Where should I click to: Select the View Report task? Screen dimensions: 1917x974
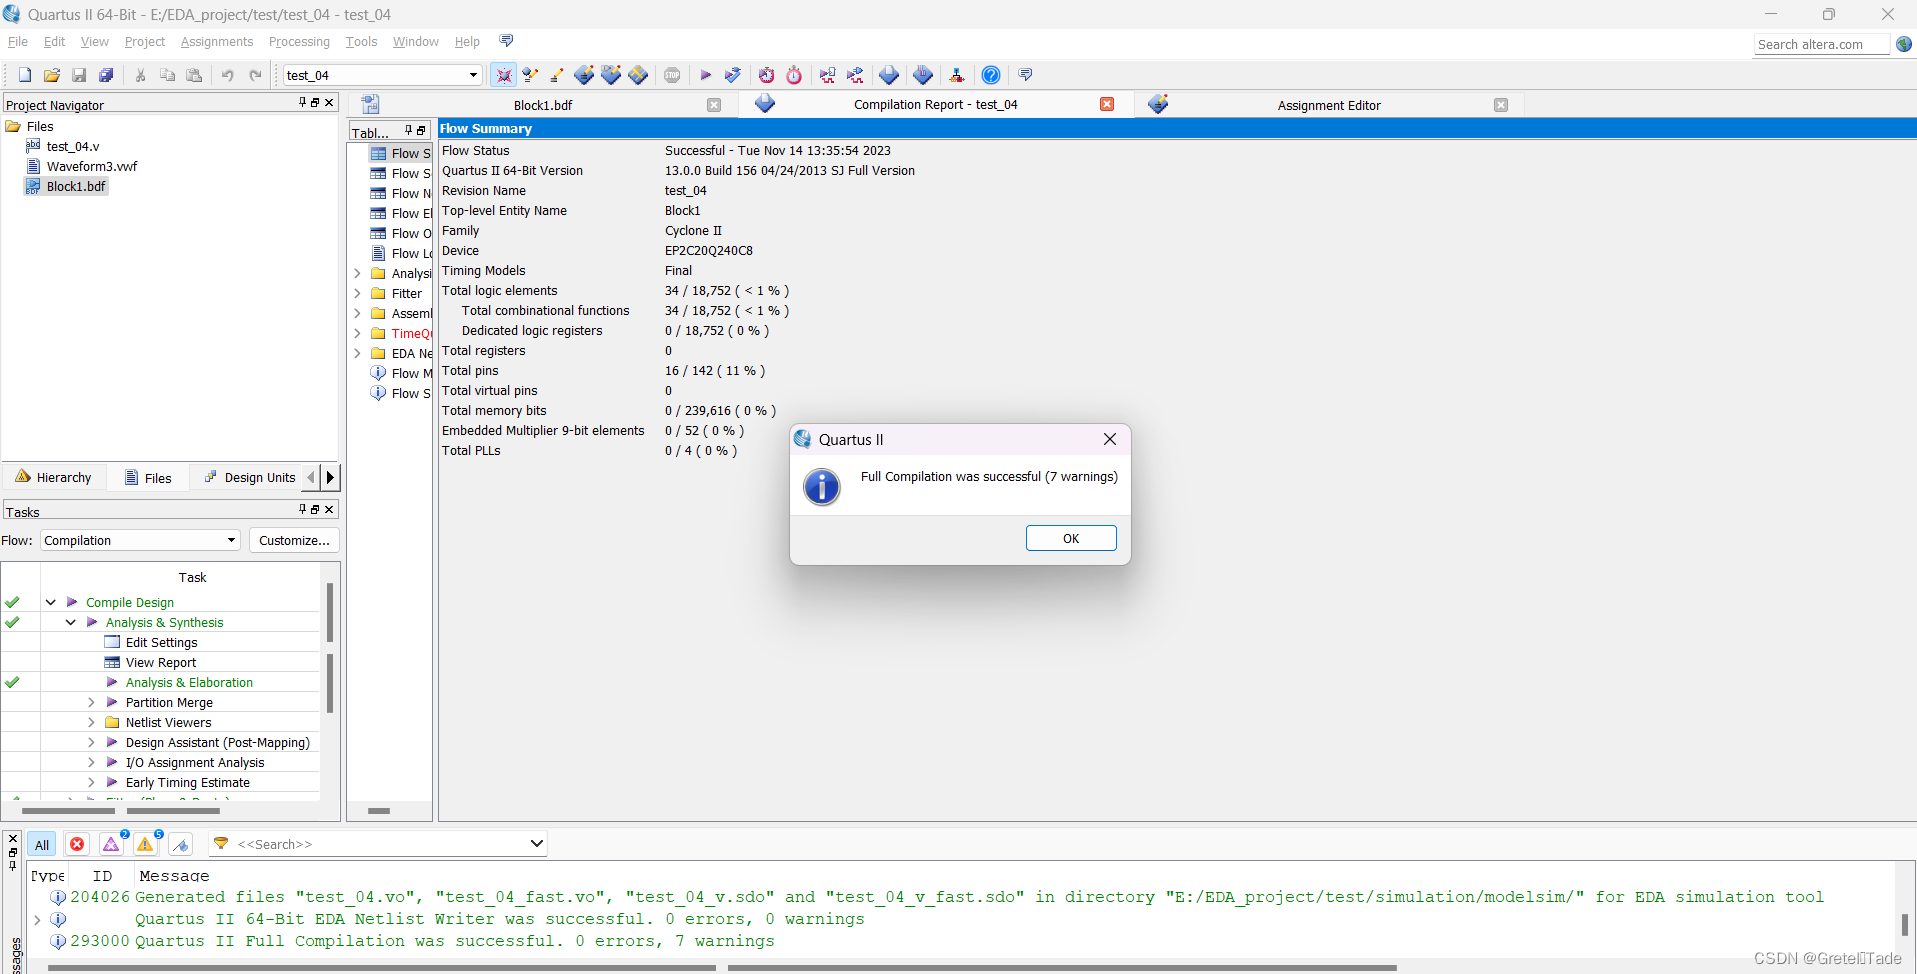point(161,662)
